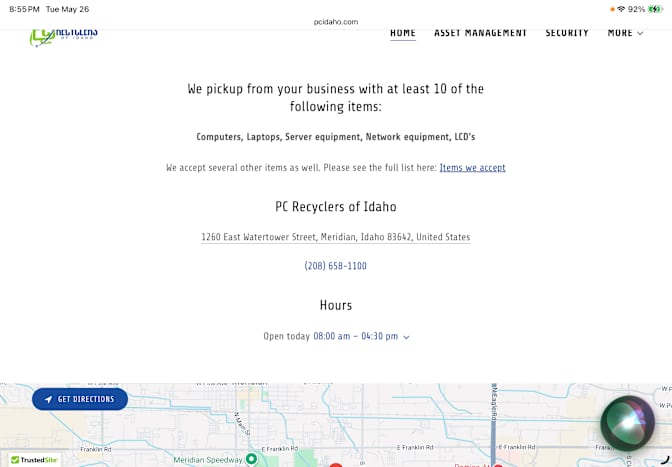Tap the Wi-Fi status icon

click(621, 9)
